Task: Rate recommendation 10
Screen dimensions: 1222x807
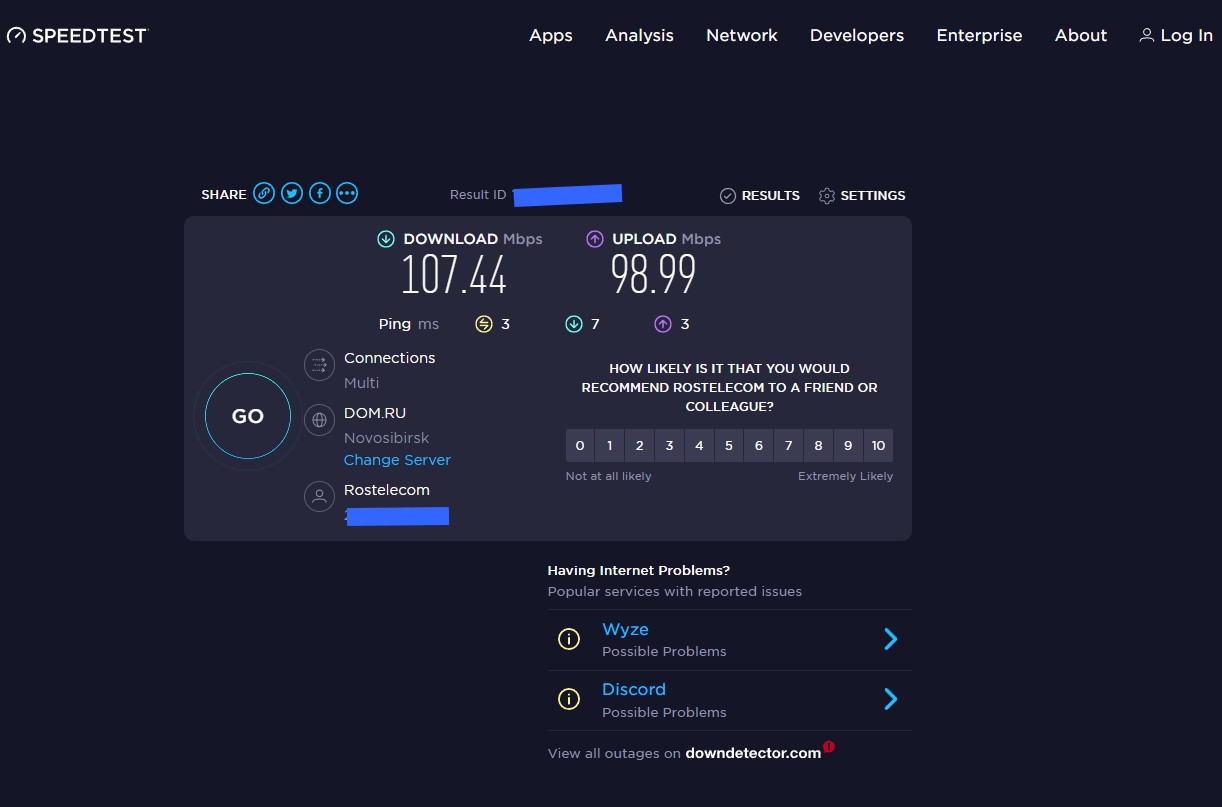Action: click(878, 446)
